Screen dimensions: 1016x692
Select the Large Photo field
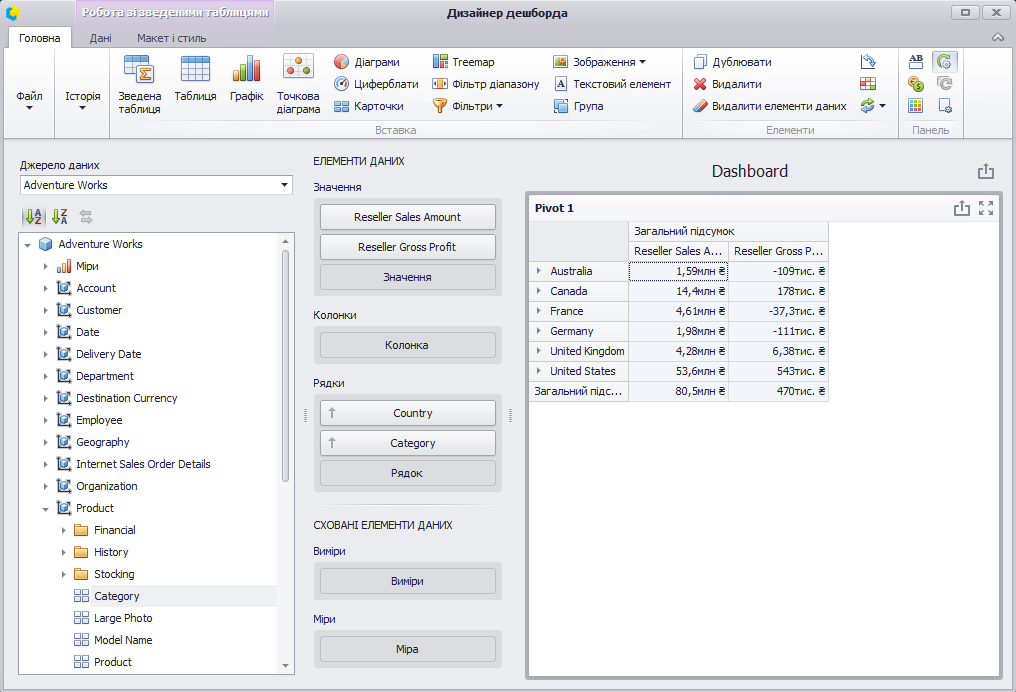(x=123, y=618)
